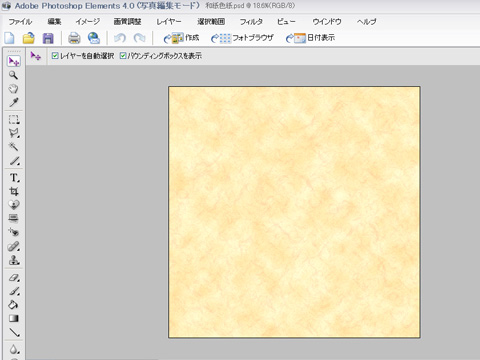This screenshot has height=360, width=480.
Task: Click the Save floppy disk icon
Action: point(48,38)
